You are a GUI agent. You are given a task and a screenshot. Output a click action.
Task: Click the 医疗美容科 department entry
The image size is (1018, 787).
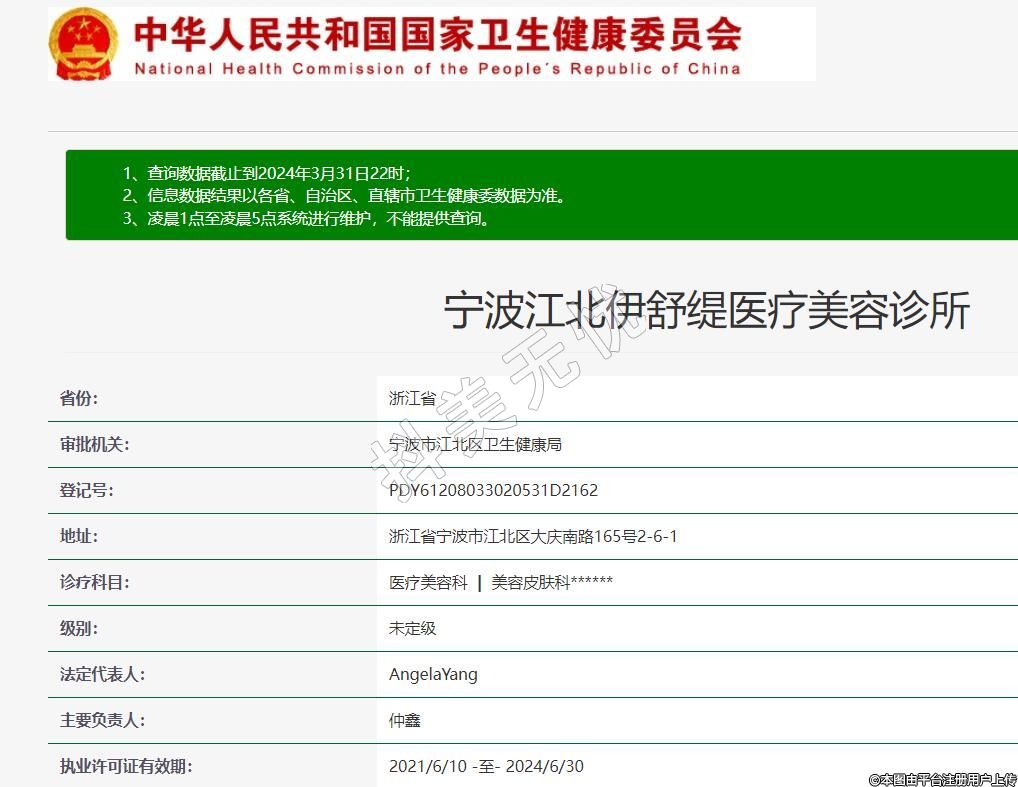(x=428, y=582)
